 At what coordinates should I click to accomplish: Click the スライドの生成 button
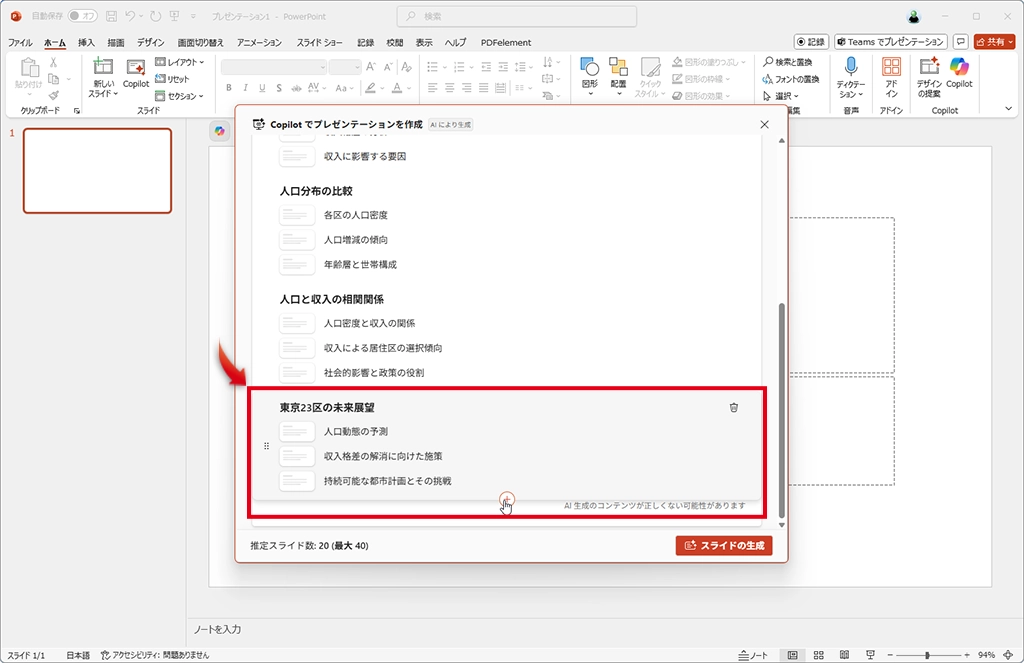(724, 545)
